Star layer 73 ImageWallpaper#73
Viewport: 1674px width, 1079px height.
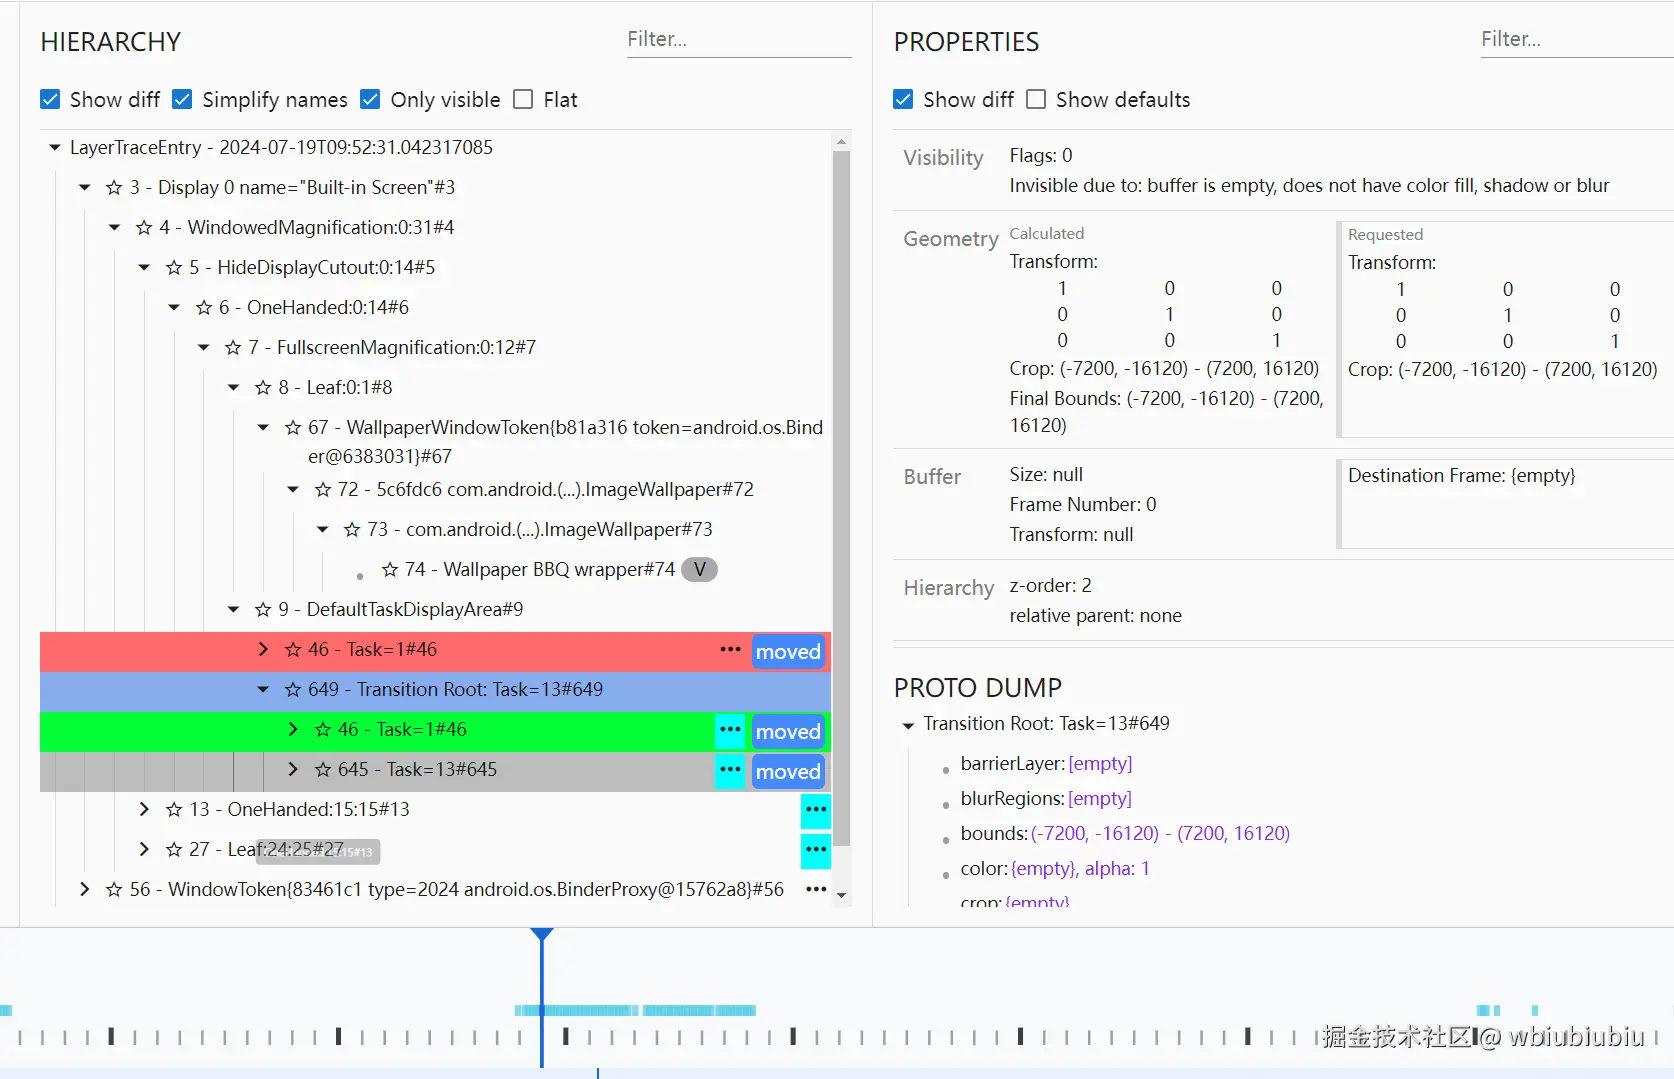click(x=352, y=530)
